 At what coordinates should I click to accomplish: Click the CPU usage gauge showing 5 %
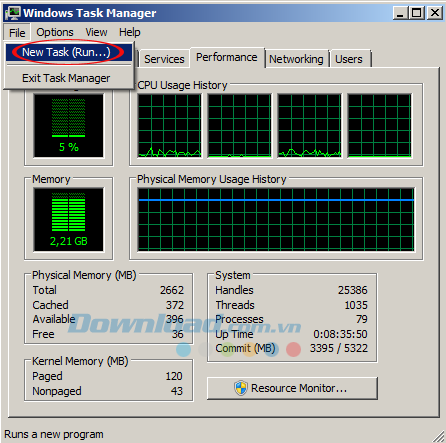point(69,126)
